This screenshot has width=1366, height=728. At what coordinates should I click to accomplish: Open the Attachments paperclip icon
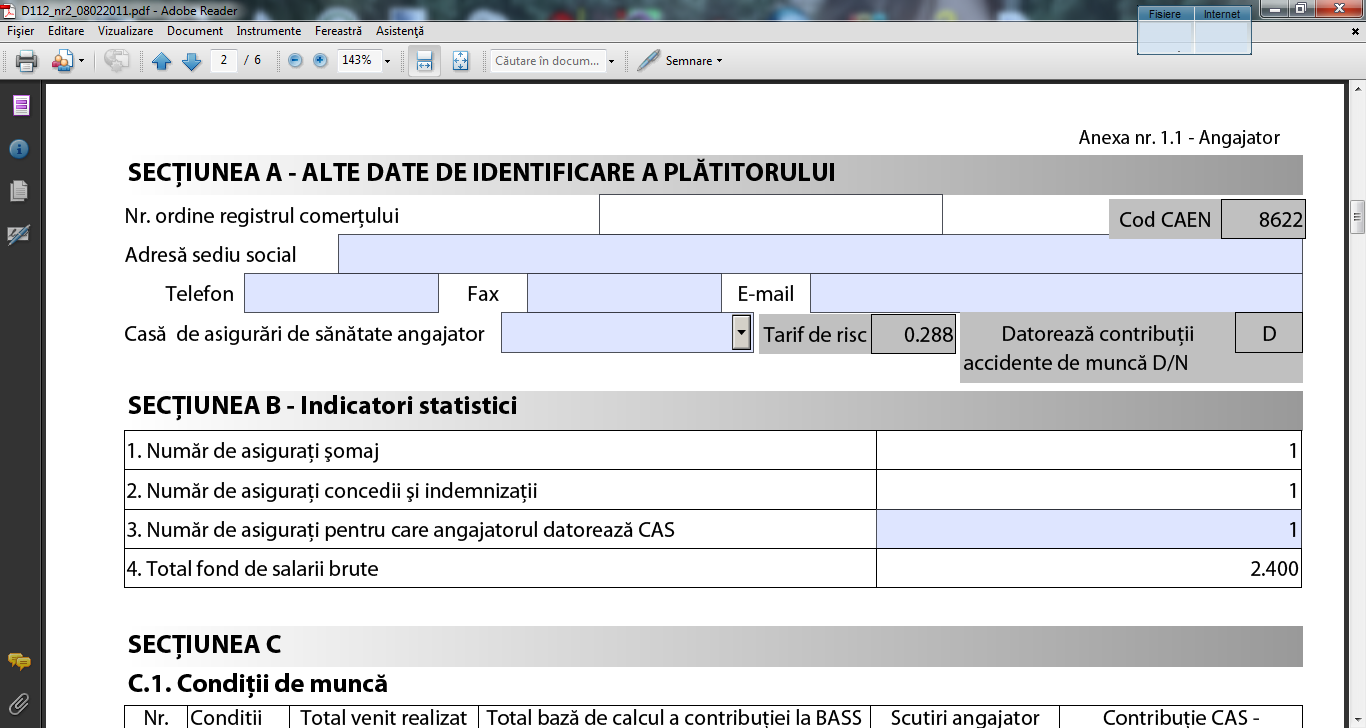19,703
